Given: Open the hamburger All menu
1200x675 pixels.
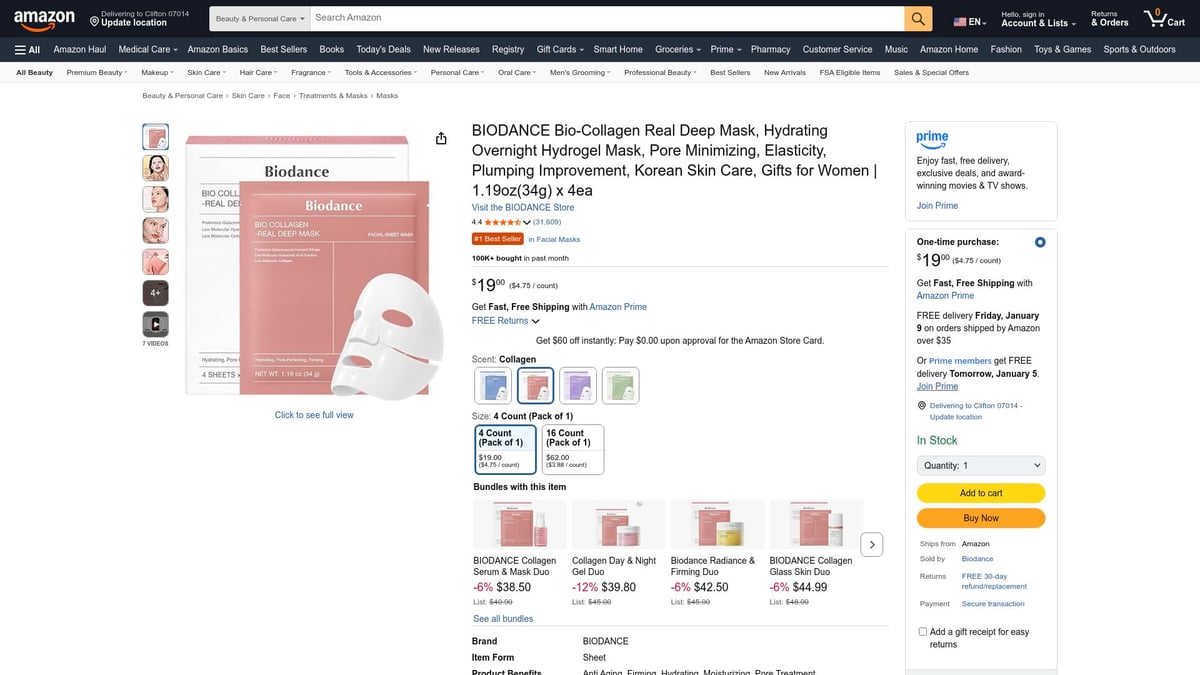Looking at the screenshot, I should coord(25,48).
